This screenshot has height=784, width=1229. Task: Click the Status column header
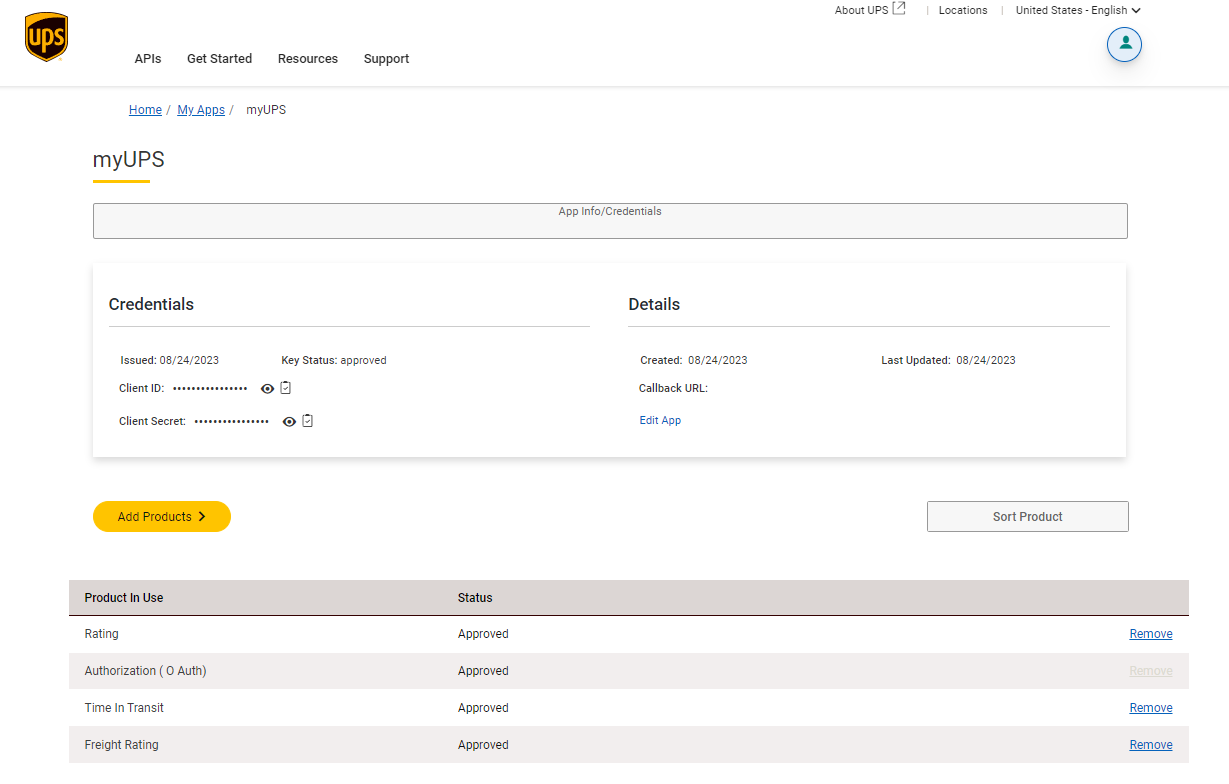[475, 598]
